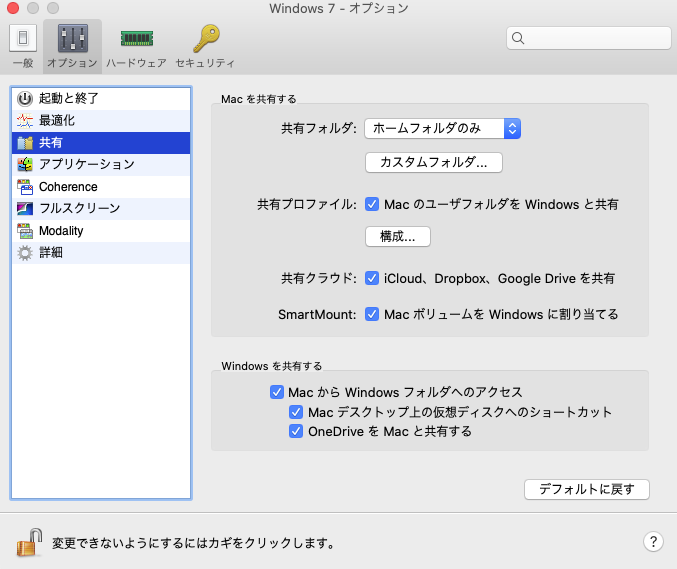The image size is (677, 569).
Task: Click the Modality sidebar icon
Action: click(25, 231)
